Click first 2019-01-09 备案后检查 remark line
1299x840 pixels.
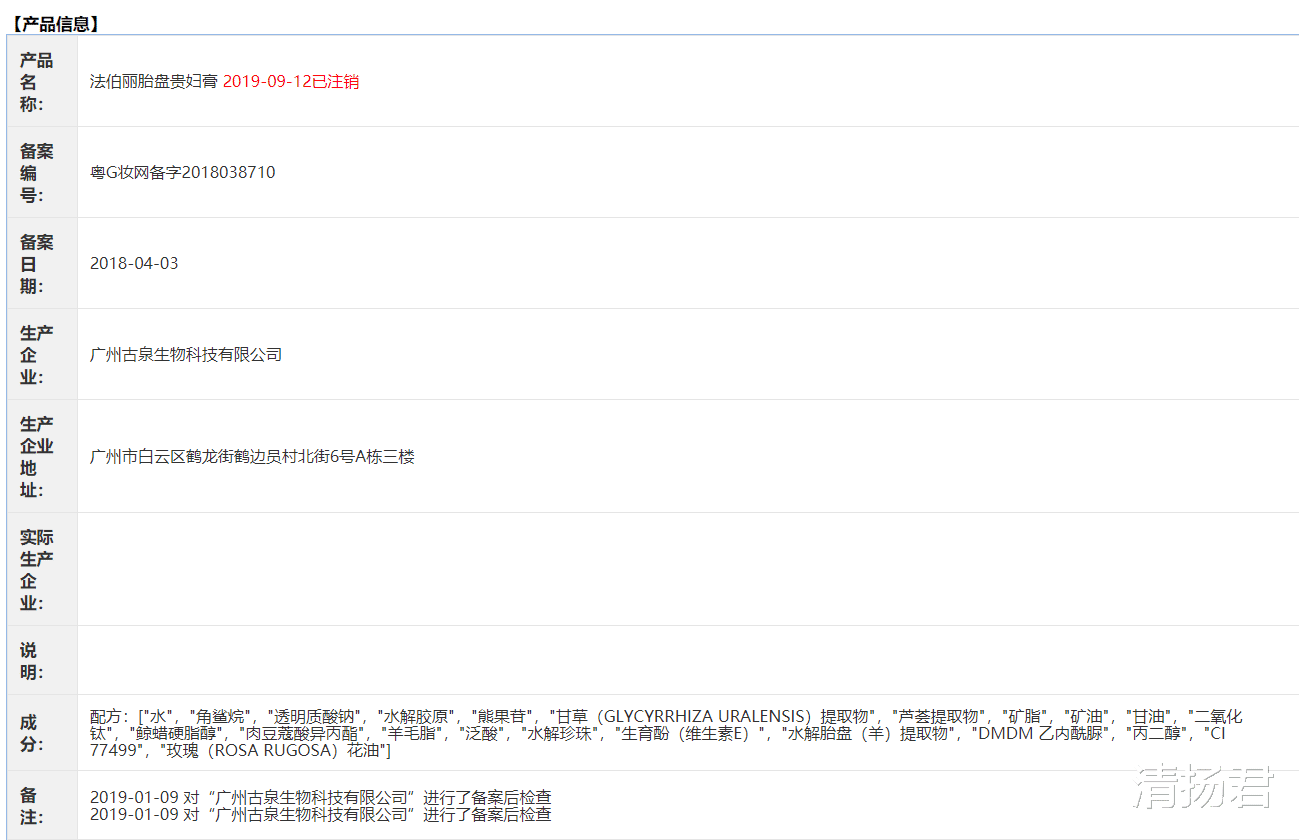click(320, 798)
